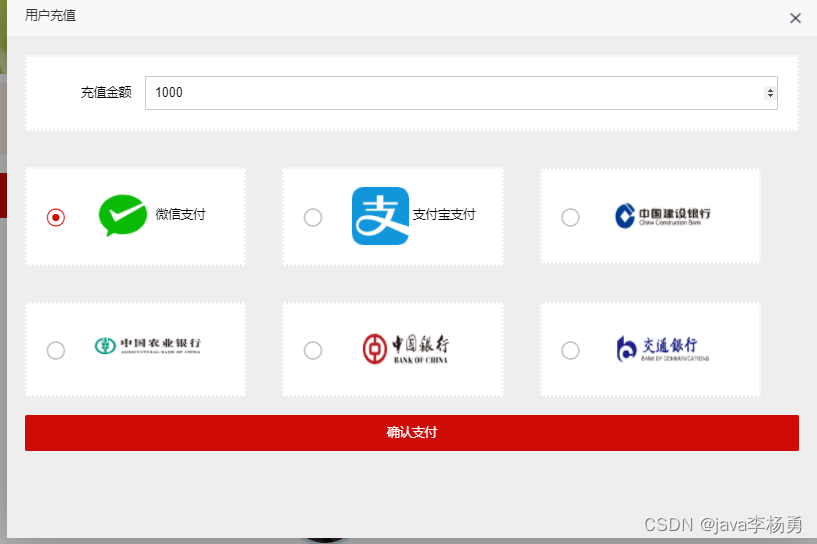
Task: Click the red Bank of China logo
Action: (x=405, y=349)
